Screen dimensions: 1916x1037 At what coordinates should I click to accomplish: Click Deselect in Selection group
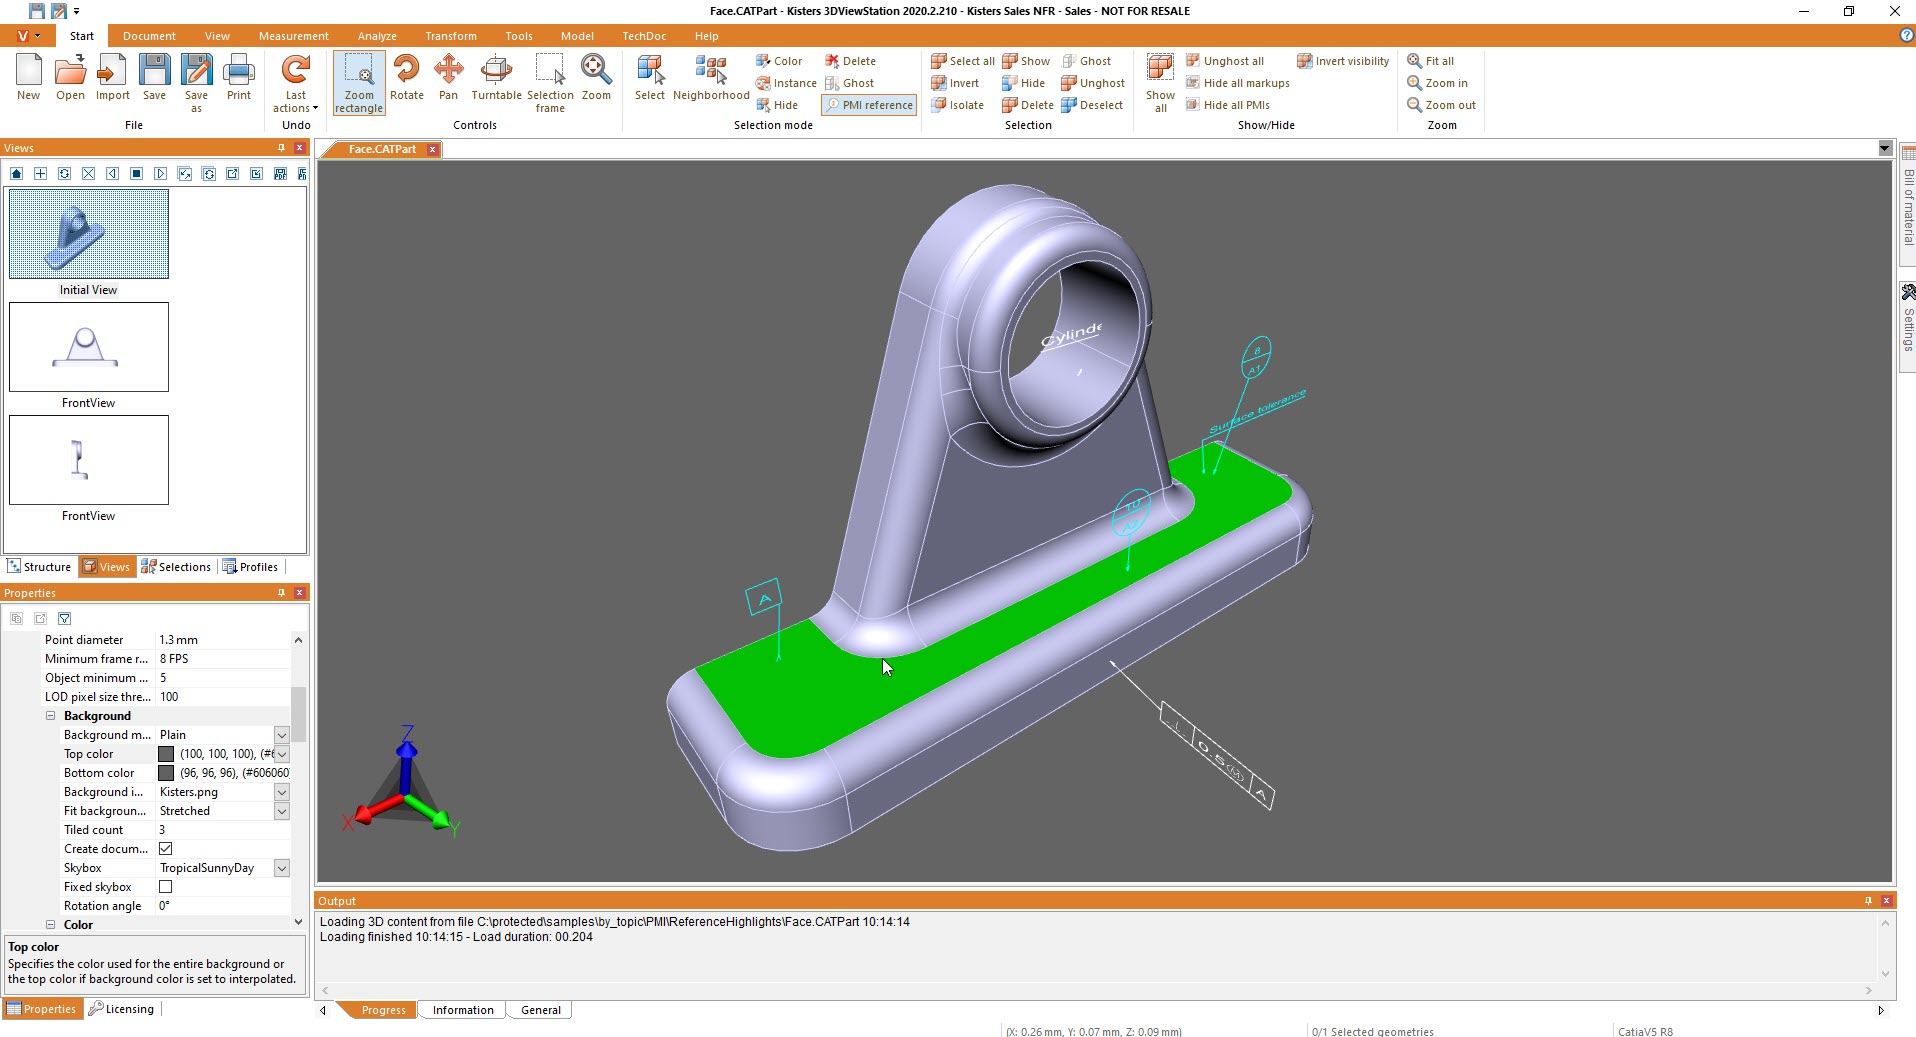point(1091,105)
